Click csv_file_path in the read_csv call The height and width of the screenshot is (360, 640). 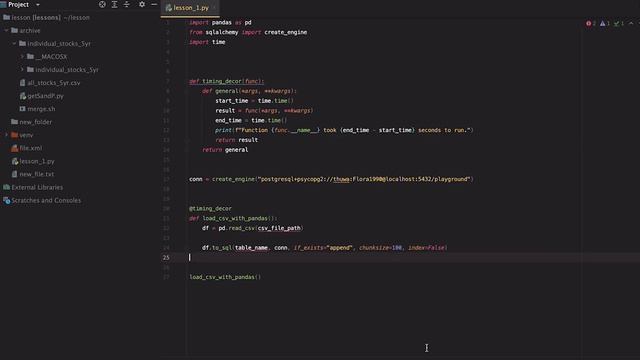pos(279,228)
